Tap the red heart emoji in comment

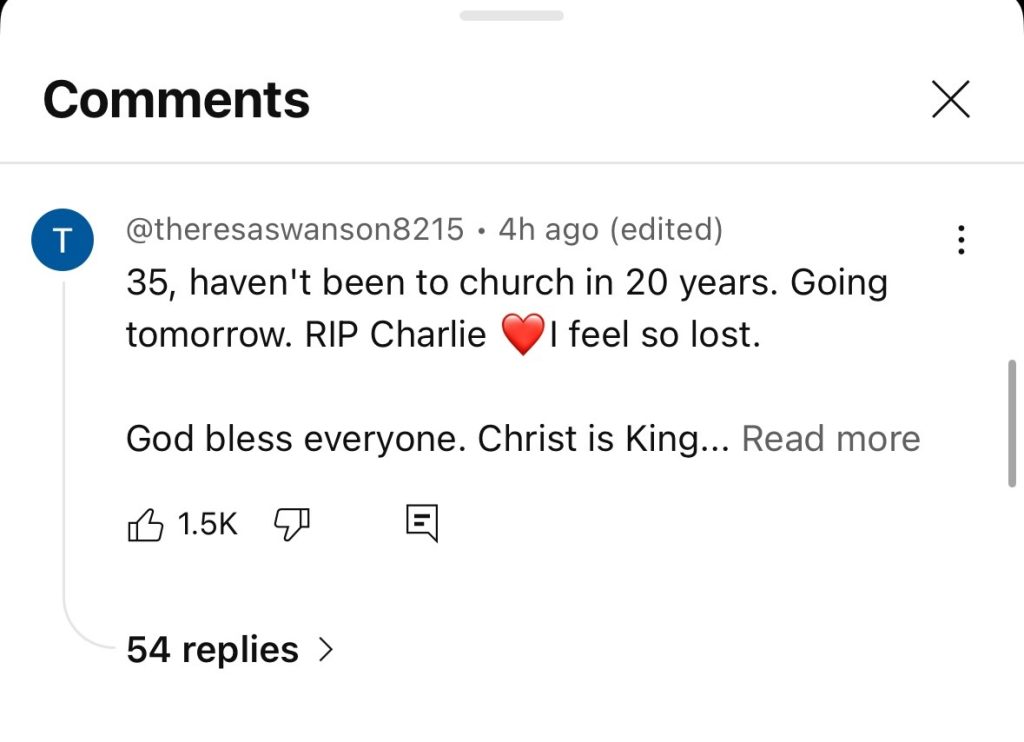tap(522, 335)
